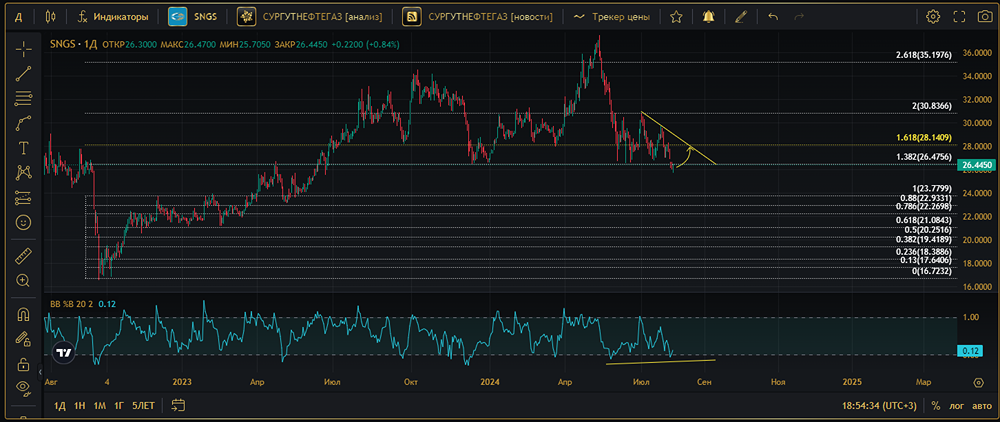This screenshot has width=1000, height=422.
Task: Open the date range picker calendar
Action: pyautogui.click(x=179, y=405)
